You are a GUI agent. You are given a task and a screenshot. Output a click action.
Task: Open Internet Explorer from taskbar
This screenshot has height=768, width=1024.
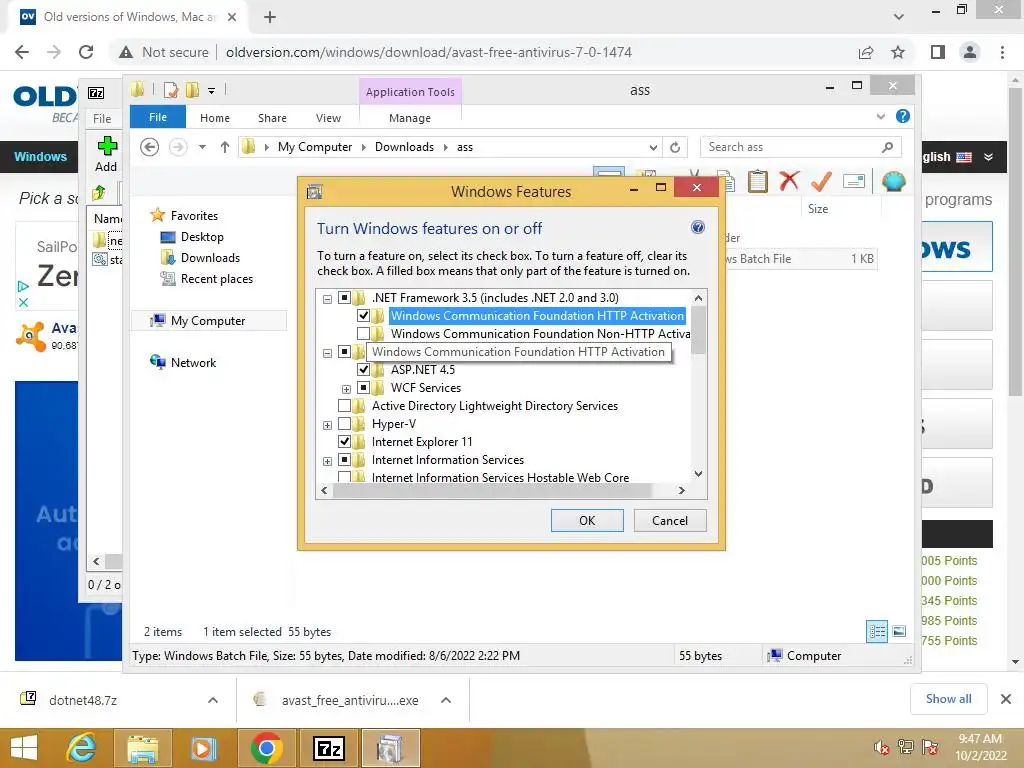pos(82,748)
